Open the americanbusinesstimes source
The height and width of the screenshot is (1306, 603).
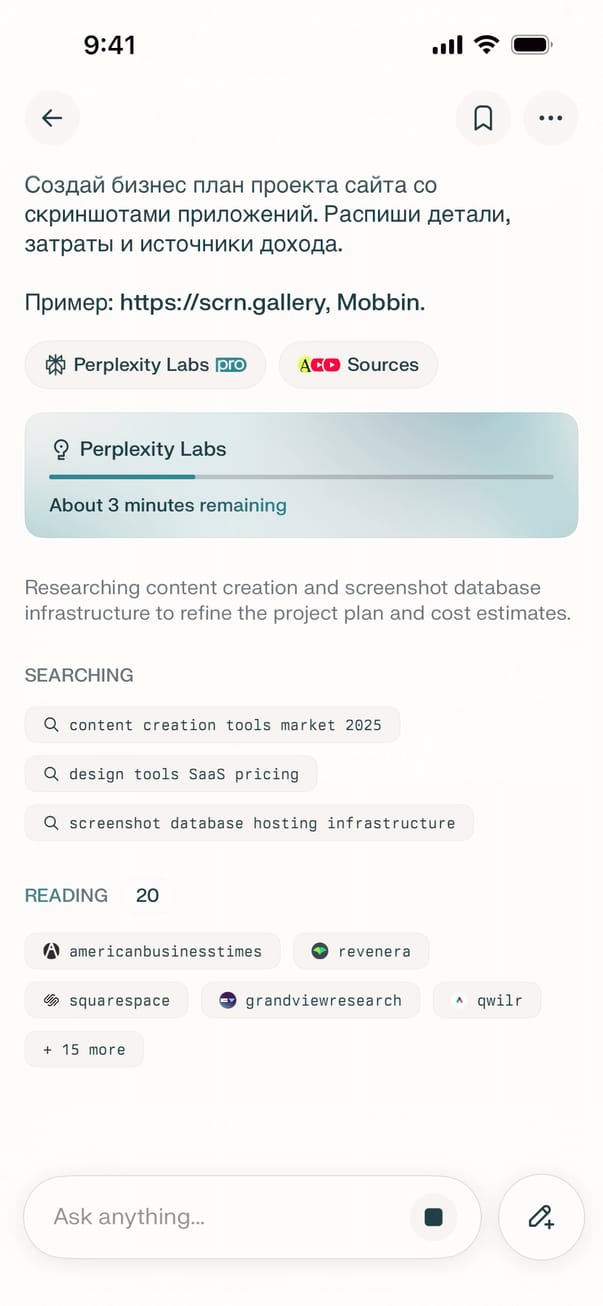tap(152, 951)
